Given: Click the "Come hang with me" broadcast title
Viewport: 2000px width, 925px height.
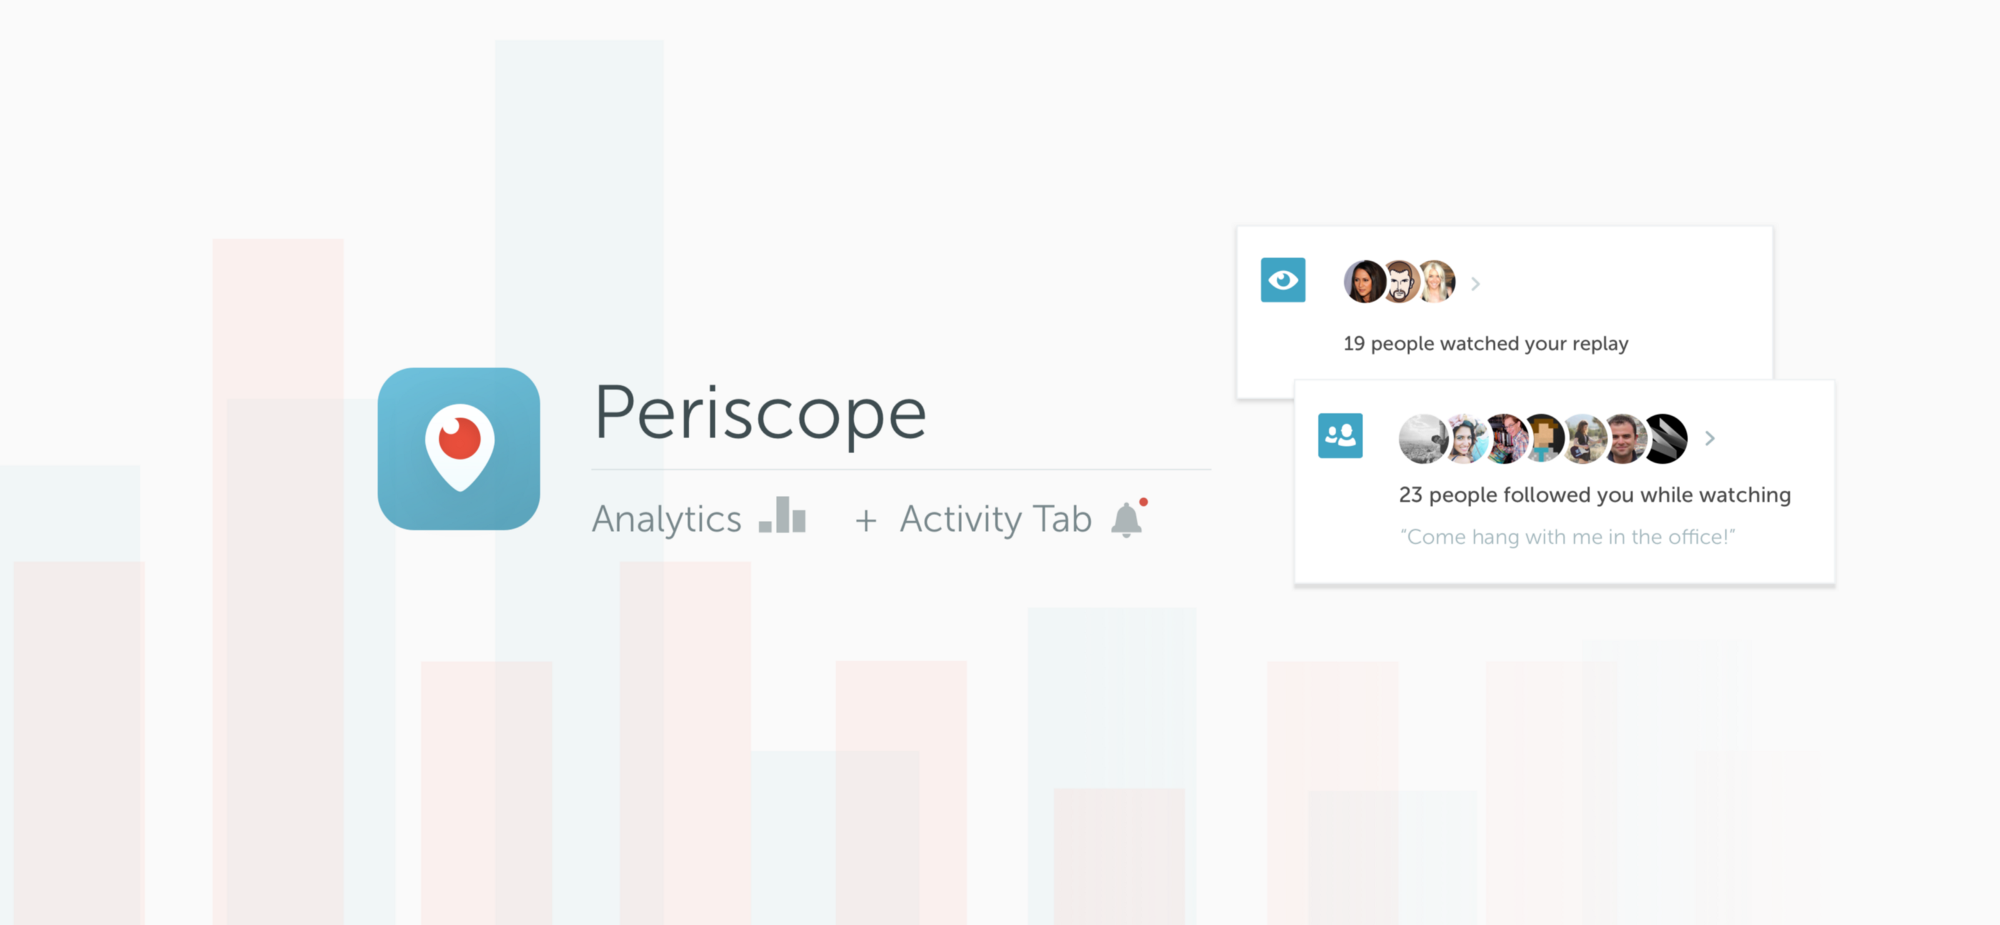Looking at the screenshot, I should click(x=1567, y=537).
